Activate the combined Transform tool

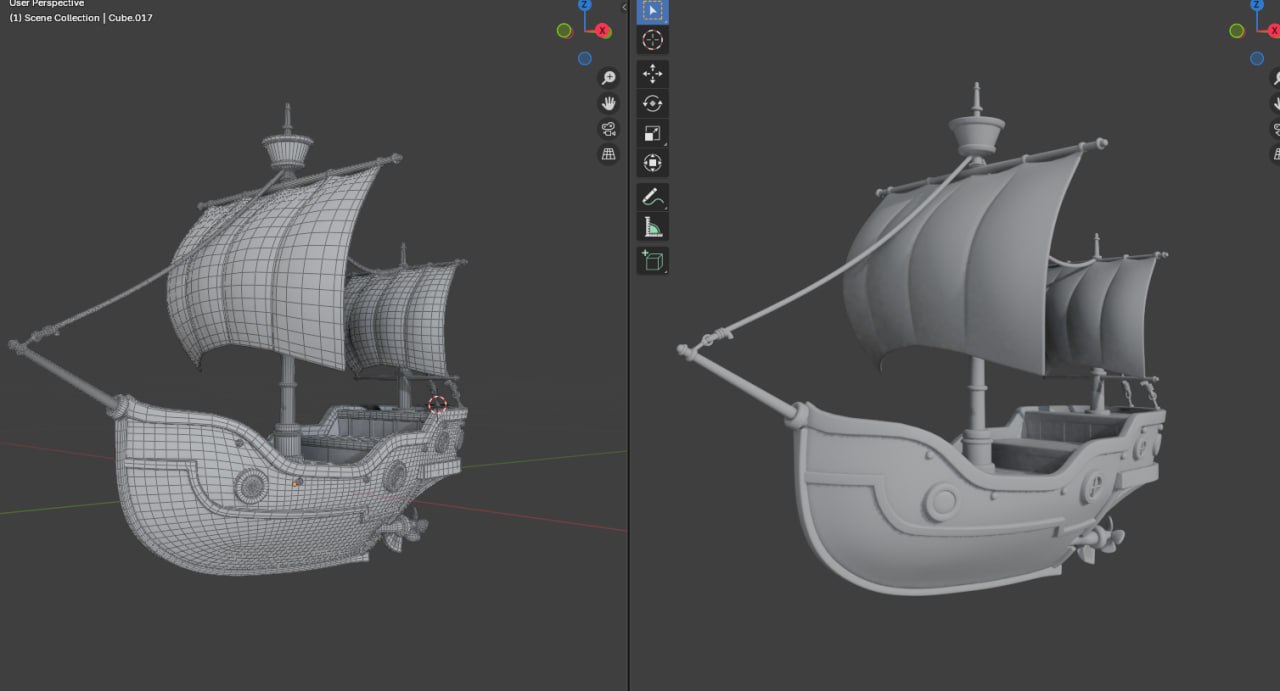652,162
